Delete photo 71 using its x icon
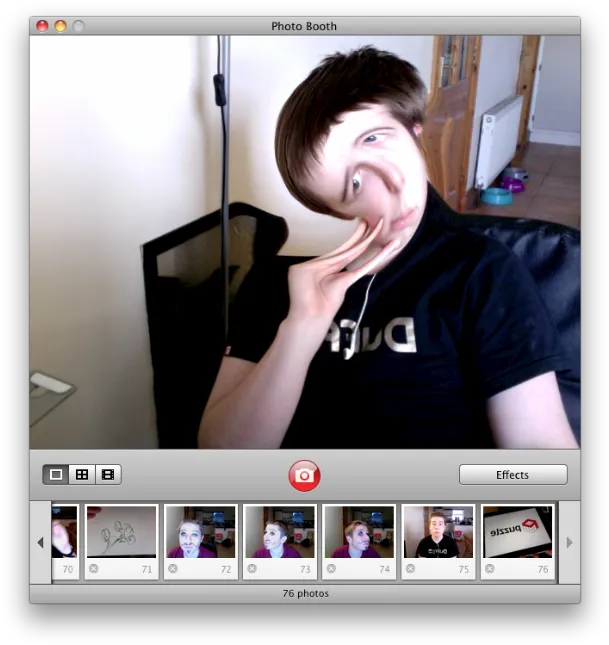609x645 pixels. (x=93, y=568)
